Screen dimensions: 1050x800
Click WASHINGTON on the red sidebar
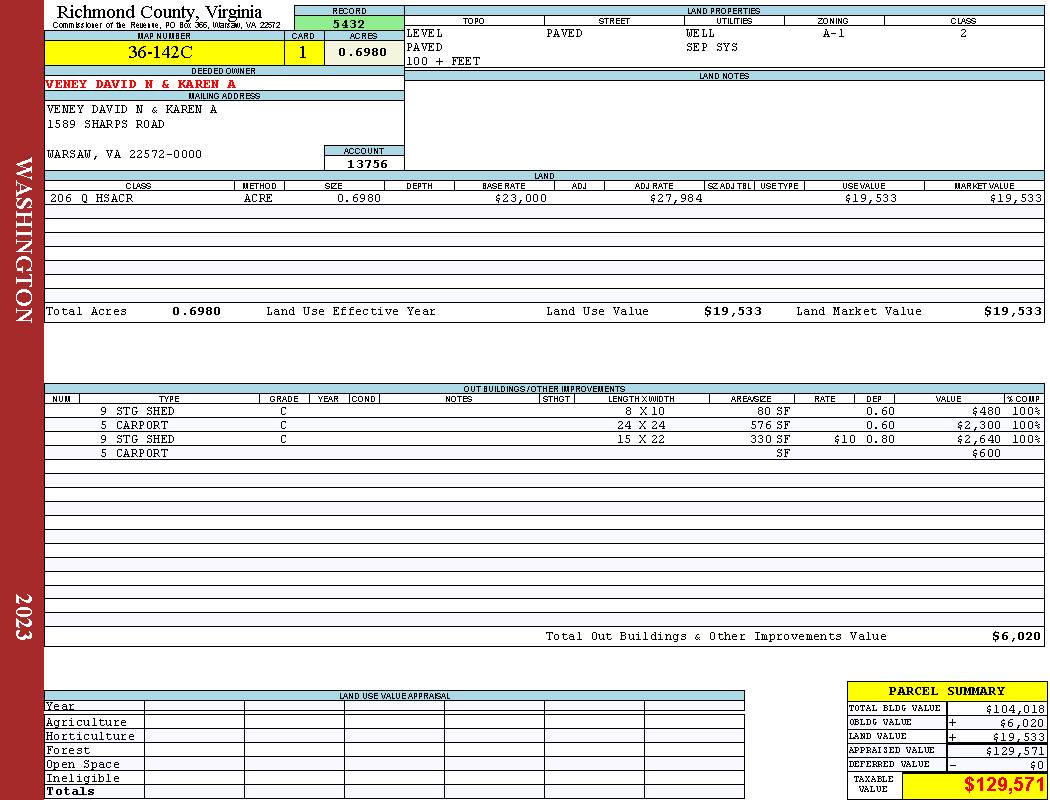23,240
